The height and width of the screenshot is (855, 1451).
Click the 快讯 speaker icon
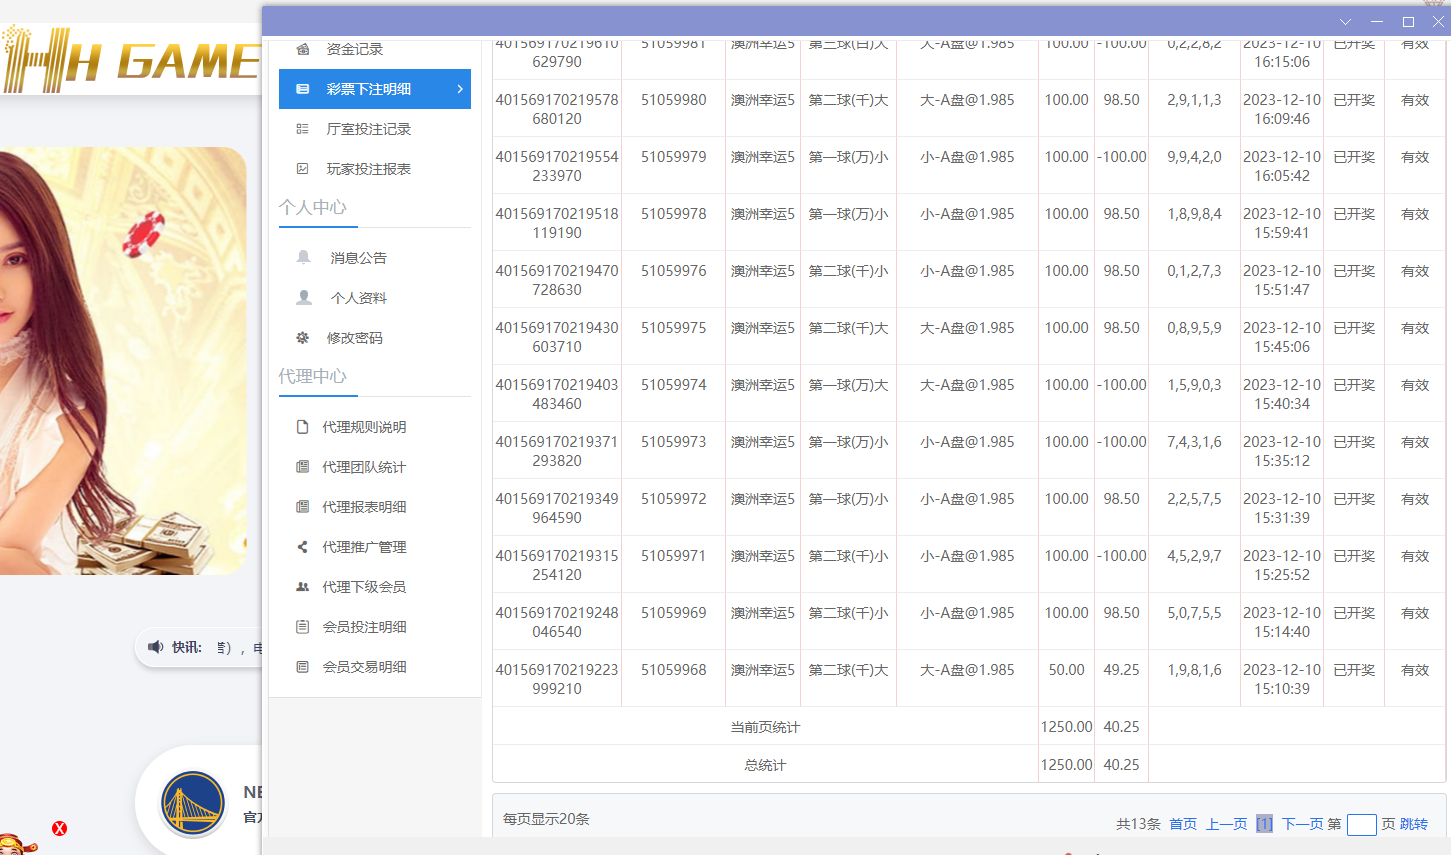tap(156, 647)
